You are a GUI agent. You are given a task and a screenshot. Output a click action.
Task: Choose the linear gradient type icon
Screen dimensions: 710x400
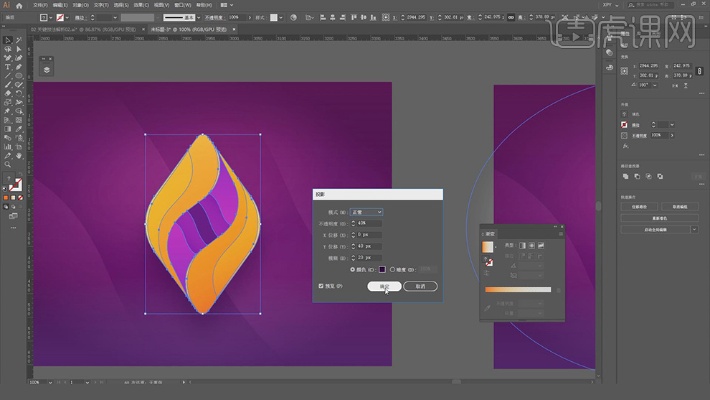(x=522, y=245)
